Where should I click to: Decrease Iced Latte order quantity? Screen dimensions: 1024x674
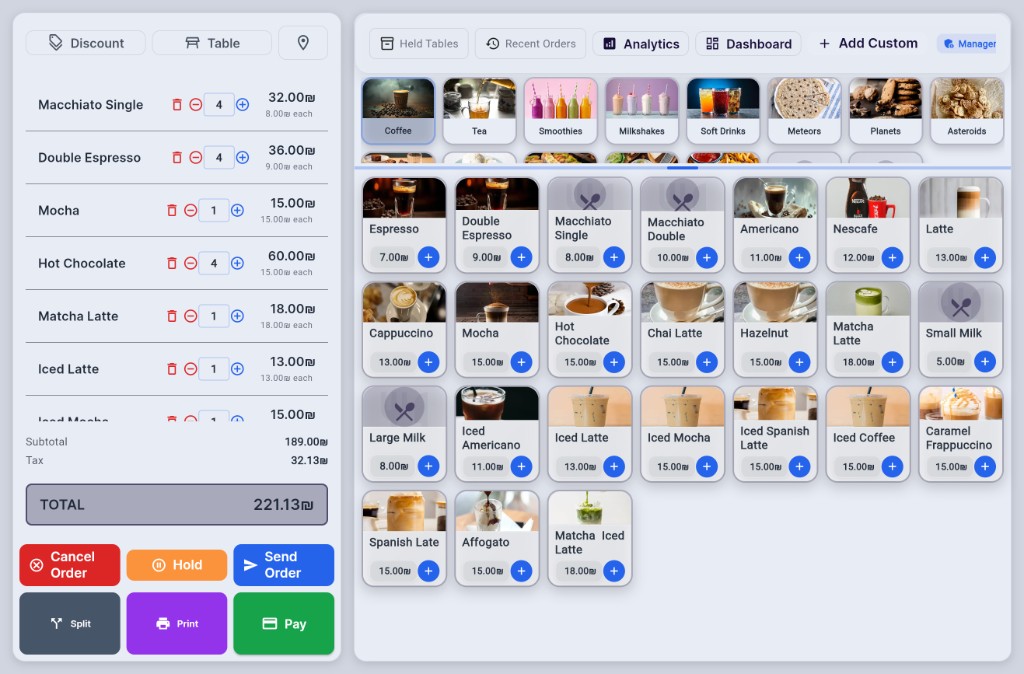190,369
